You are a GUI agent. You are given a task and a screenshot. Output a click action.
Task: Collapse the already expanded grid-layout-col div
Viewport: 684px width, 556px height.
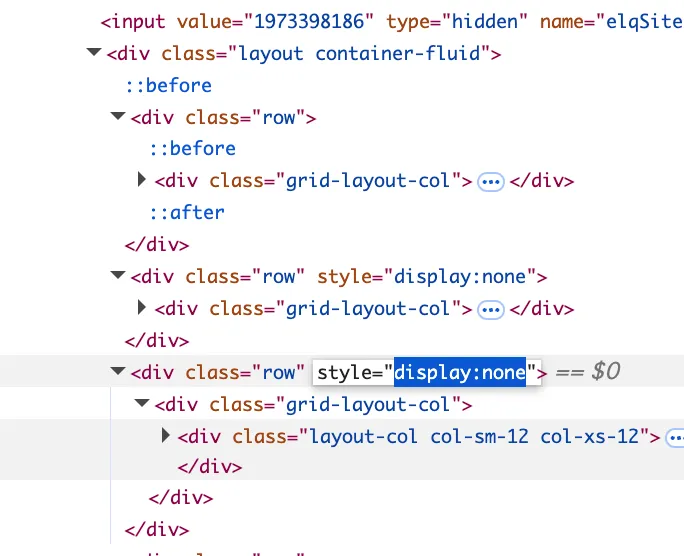pos(142,405)
